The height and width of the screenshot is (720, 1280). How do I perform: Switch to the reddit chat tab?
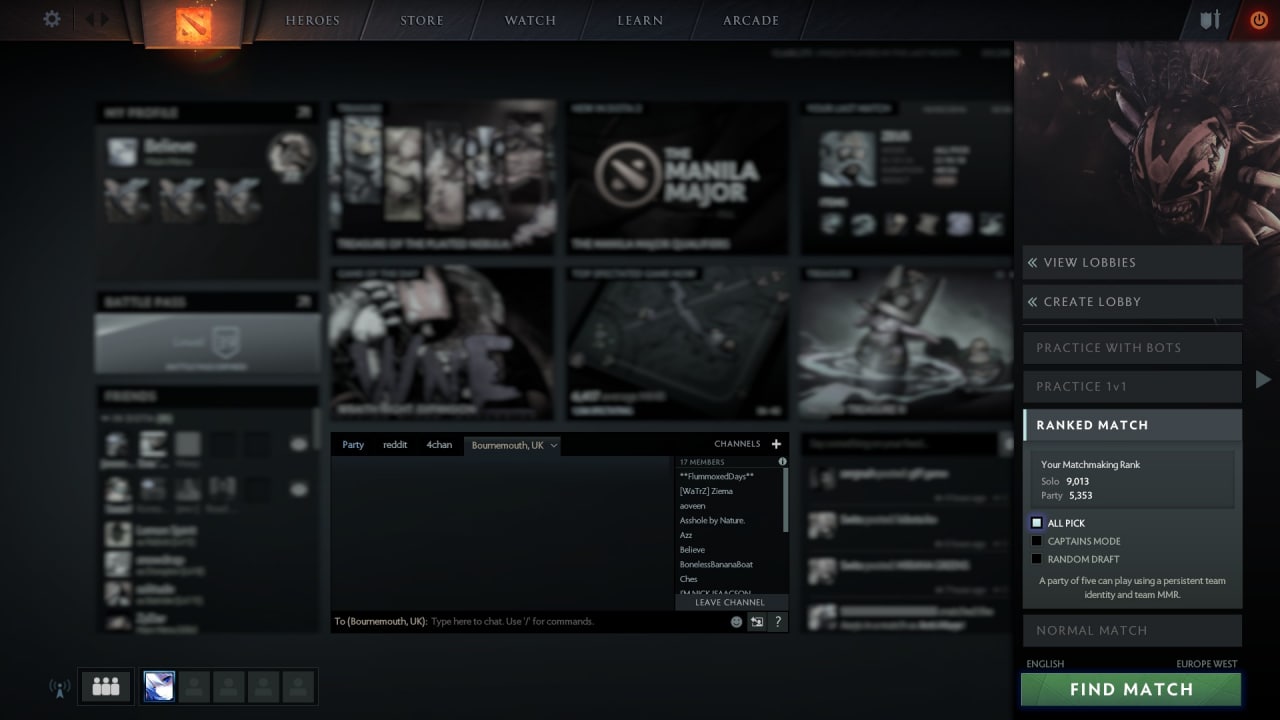(395, 445)
